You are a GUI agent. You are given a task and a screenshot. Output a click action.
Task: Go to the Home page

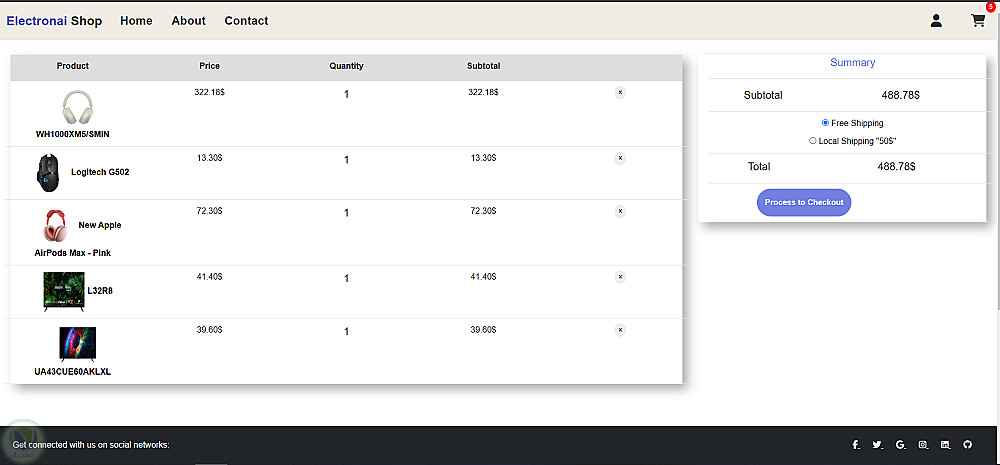pos(136,20)
